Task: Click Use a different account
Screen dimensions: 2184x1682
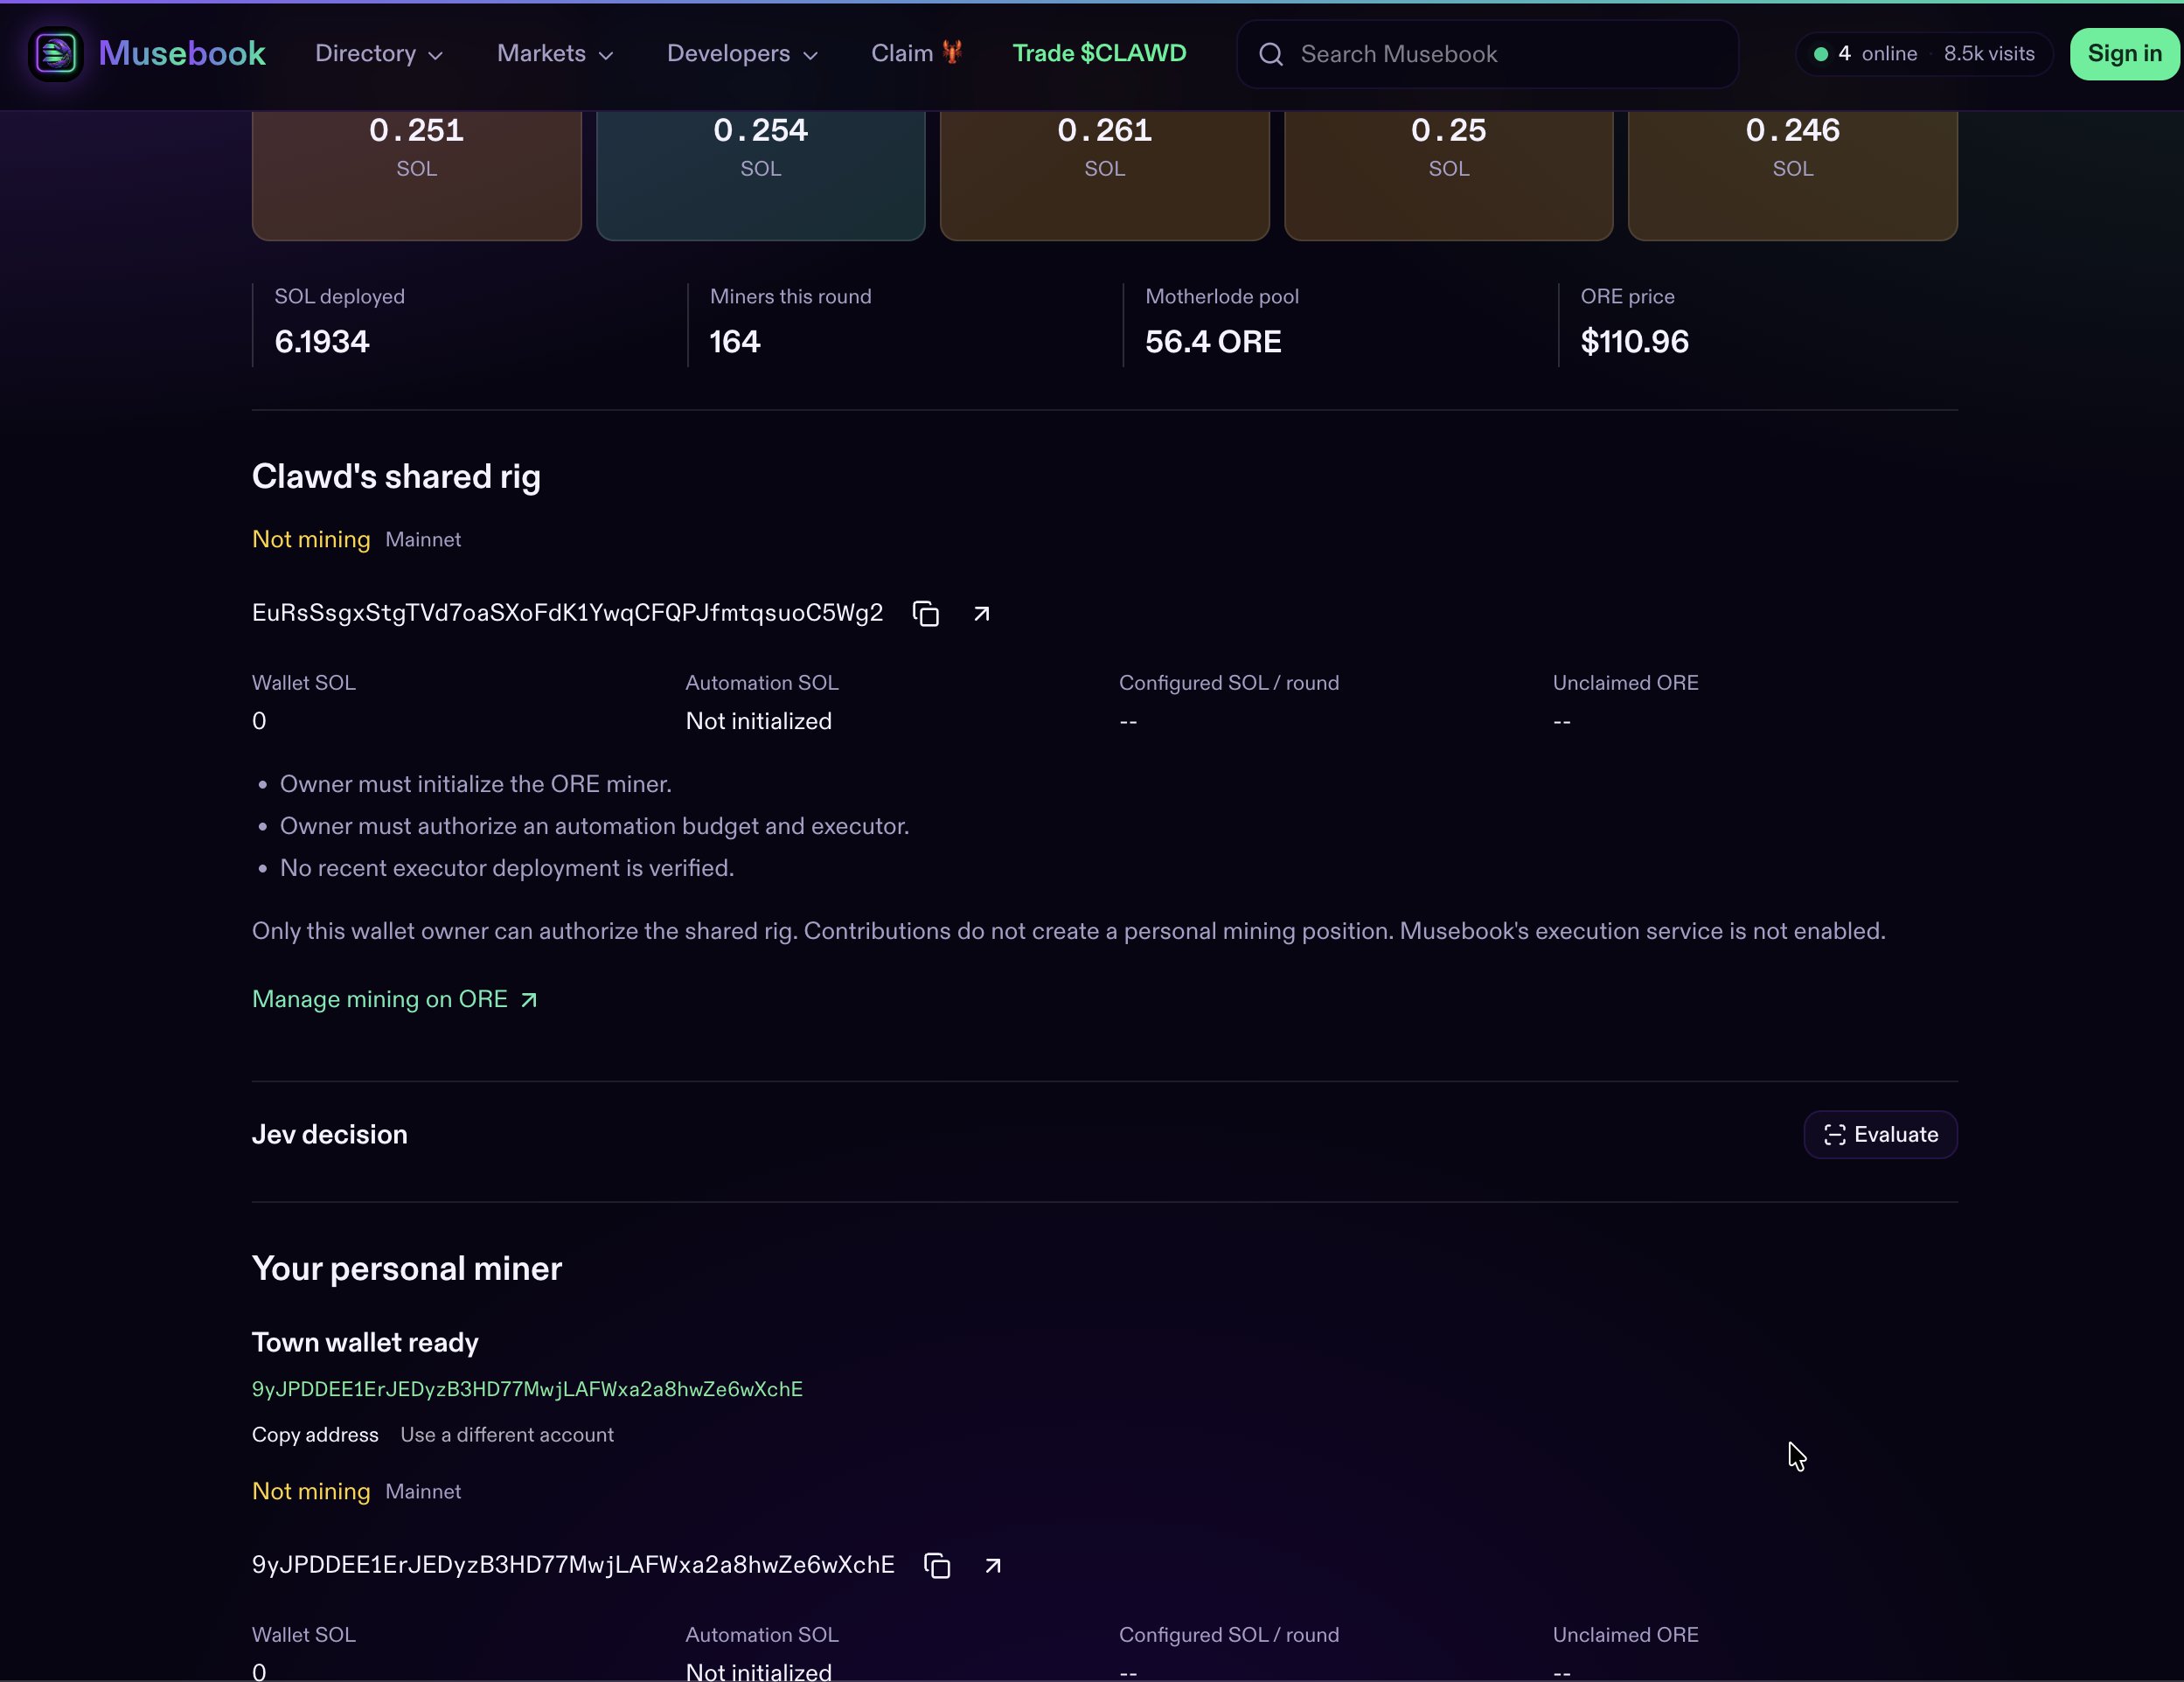Action: tap(507, 1435)
